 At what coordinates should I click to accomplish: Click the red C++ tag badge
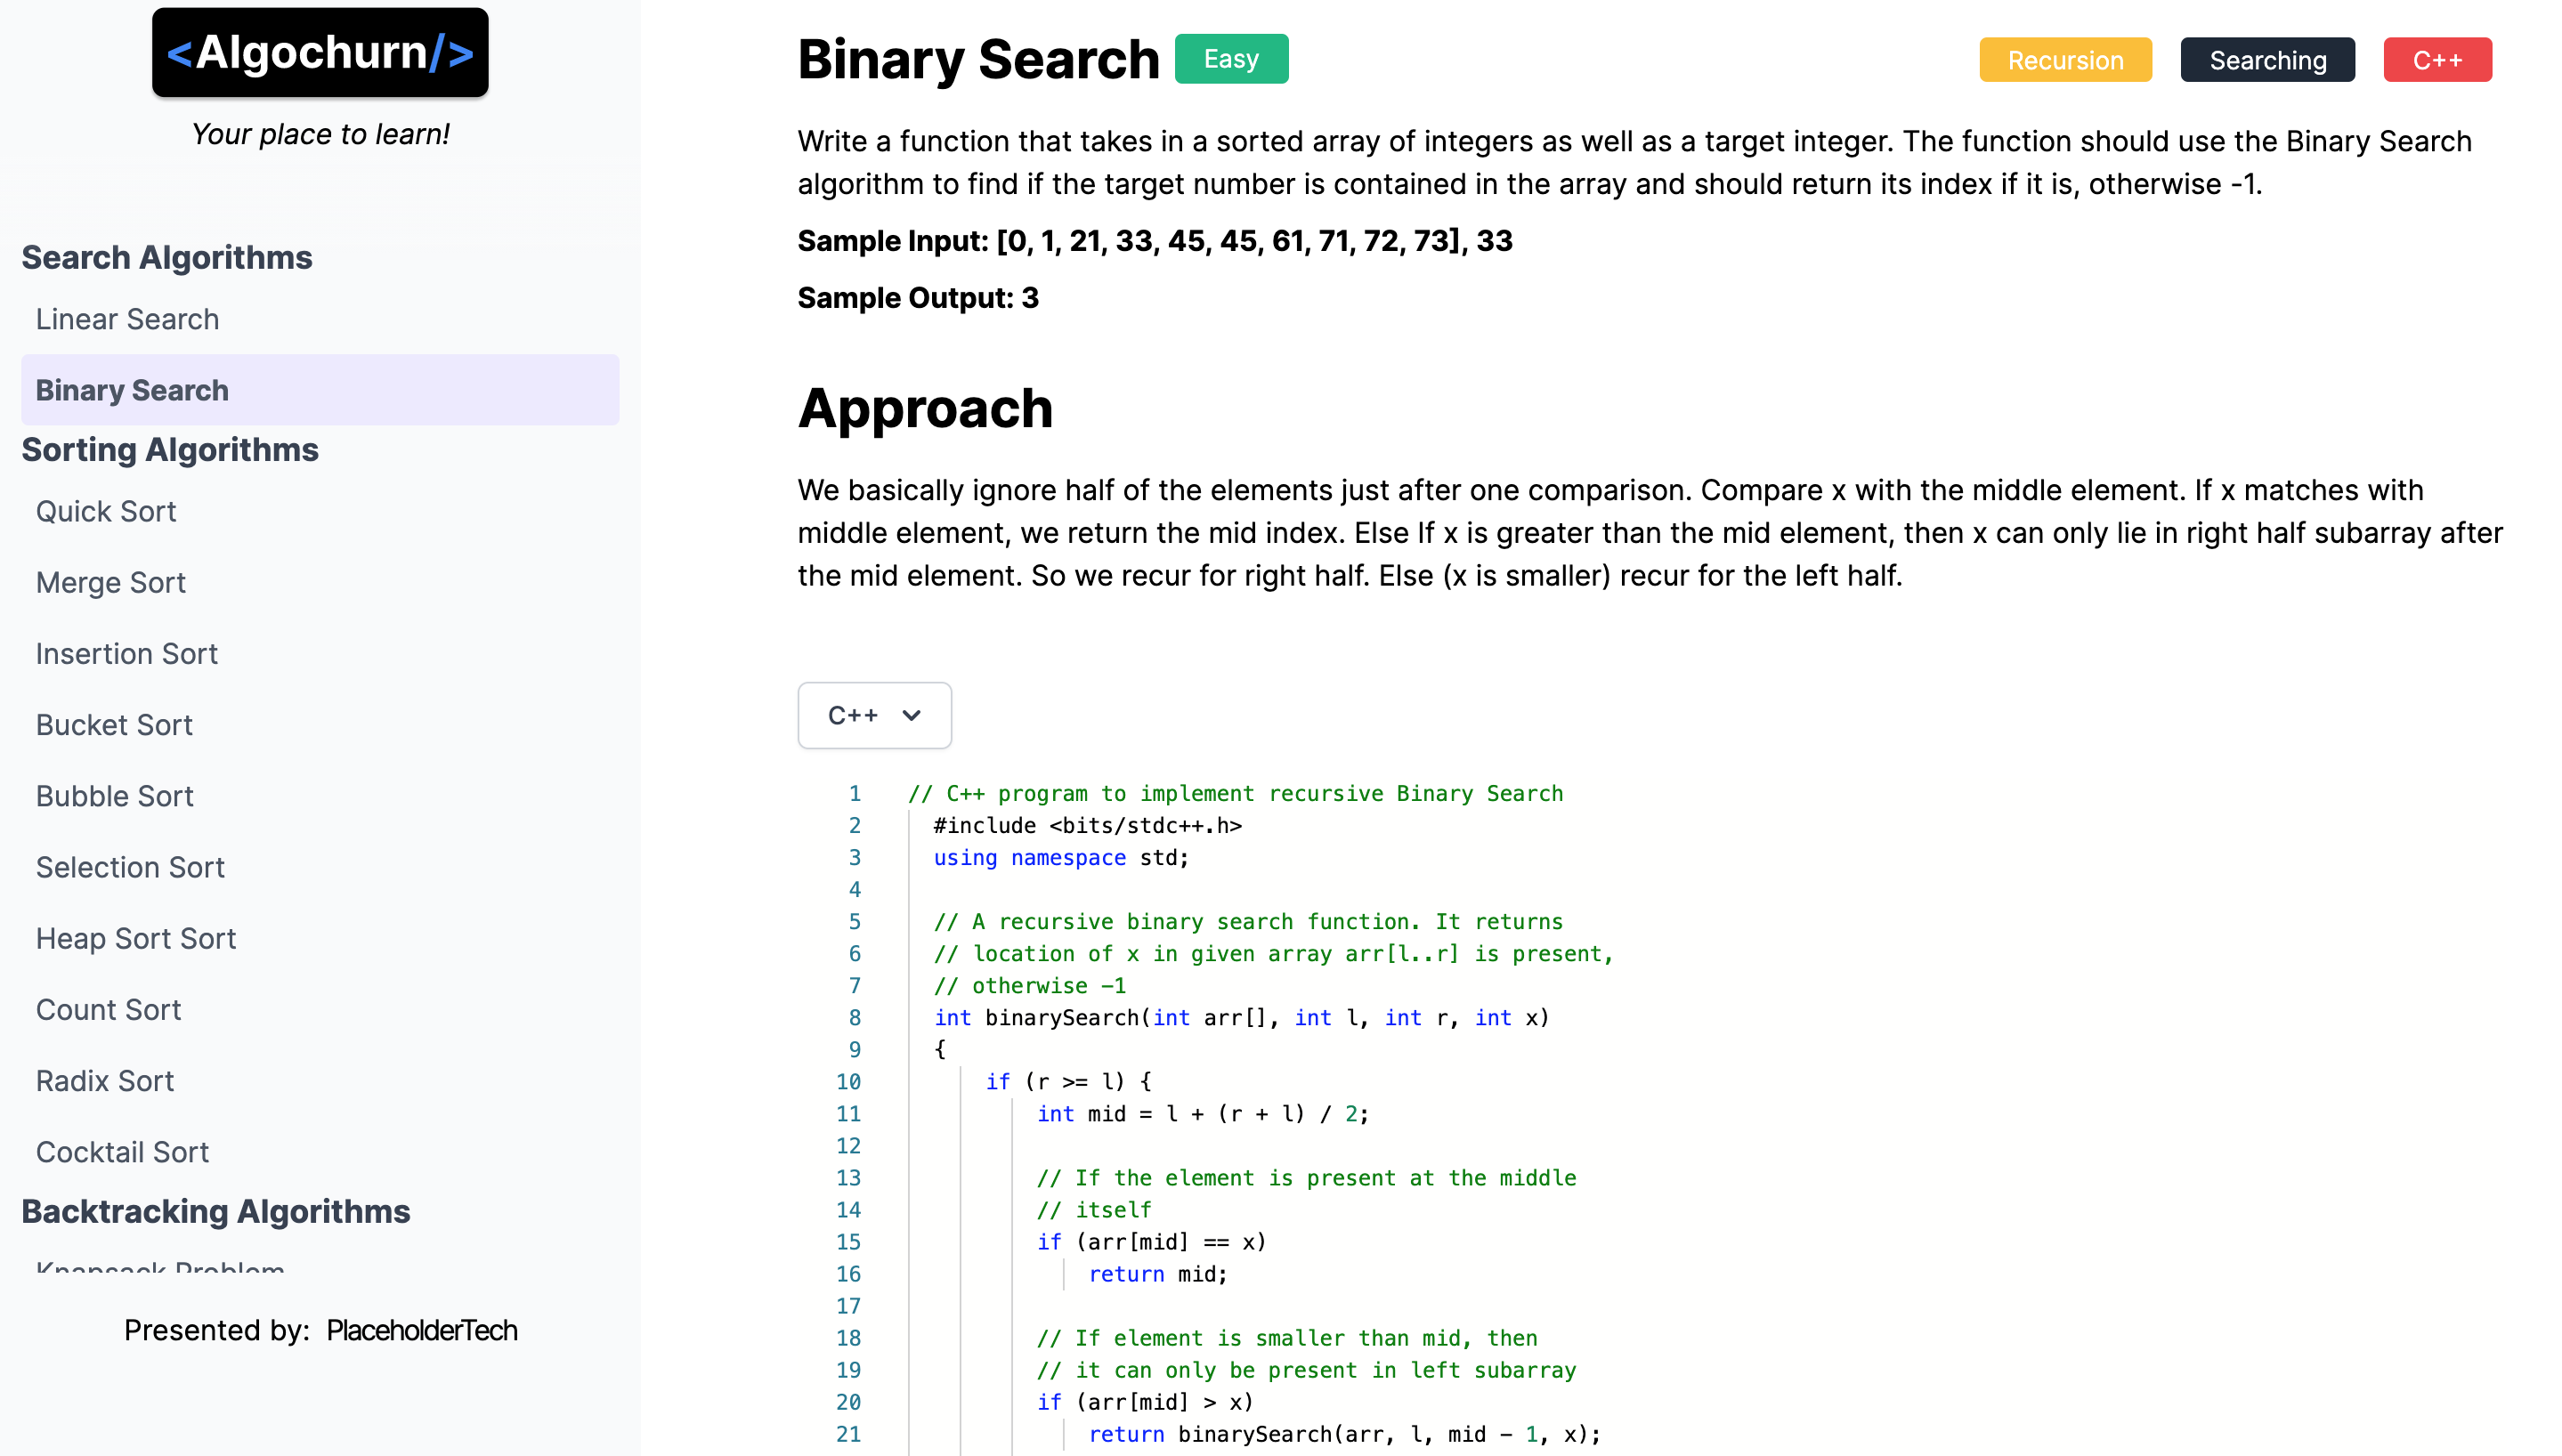click(2437, 60)
